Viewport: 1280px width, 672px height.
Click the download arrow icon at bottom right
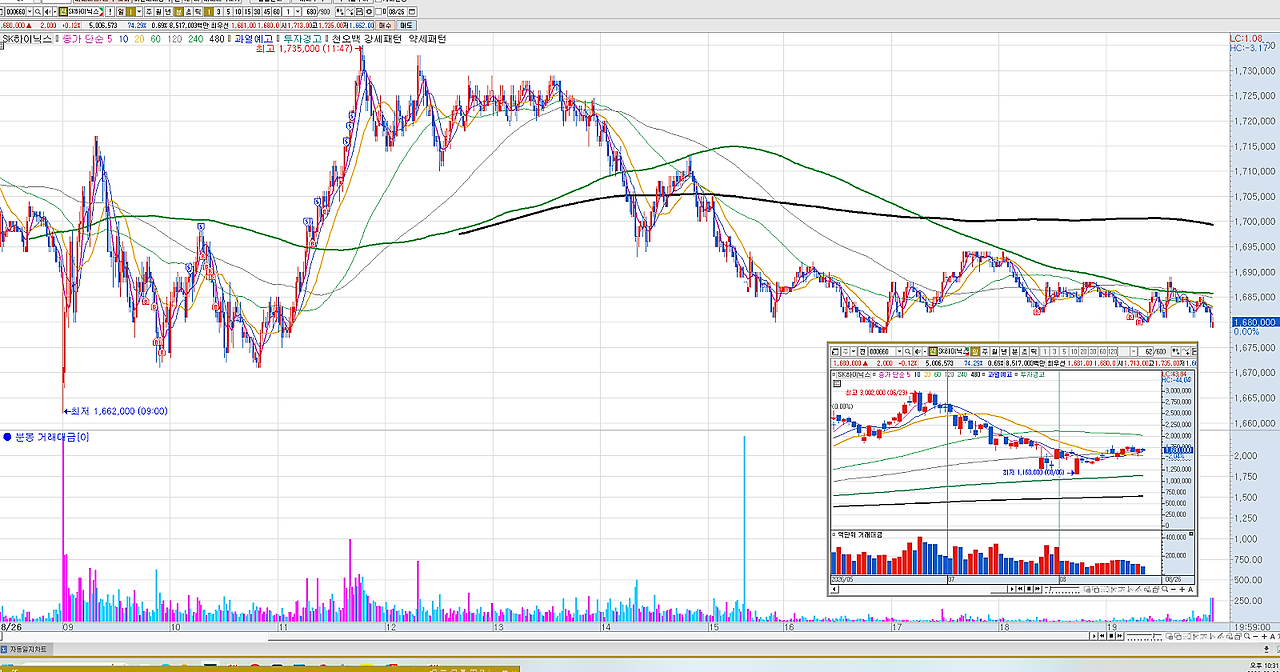(x=1267, y=649)
